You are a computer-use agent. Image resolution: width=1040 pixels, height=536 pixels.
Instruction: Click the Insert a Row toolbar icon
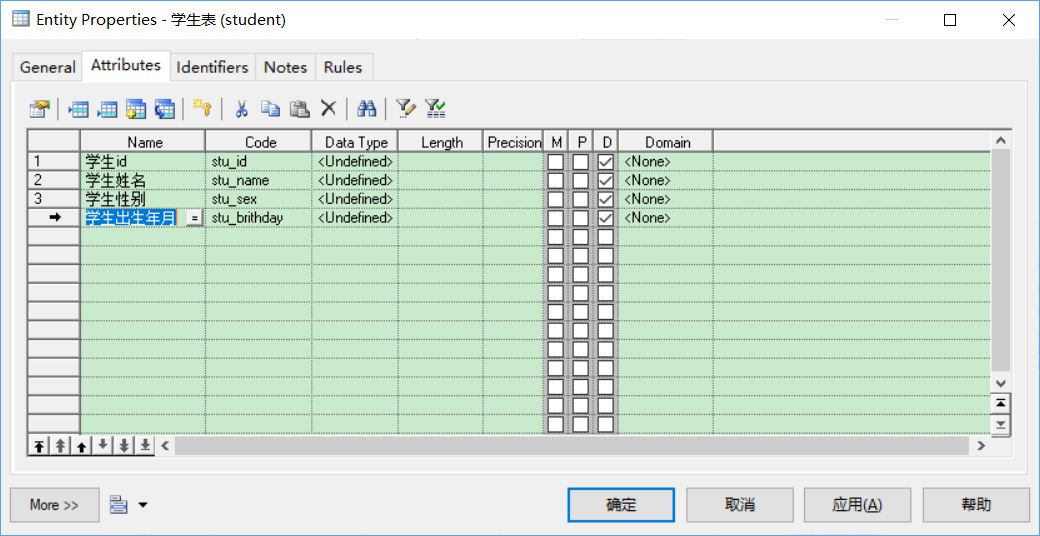[x=79, y=109]
